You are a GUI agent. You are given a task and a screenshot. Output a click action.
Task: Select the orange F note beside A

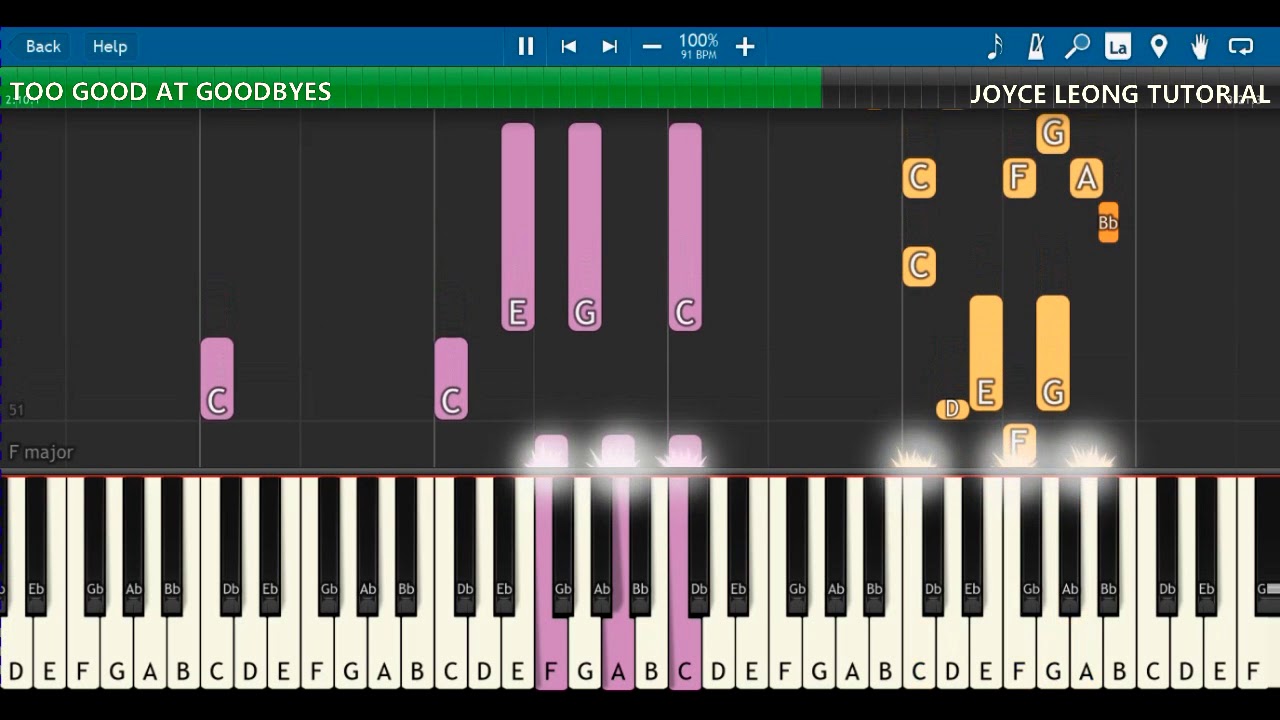1019,178
